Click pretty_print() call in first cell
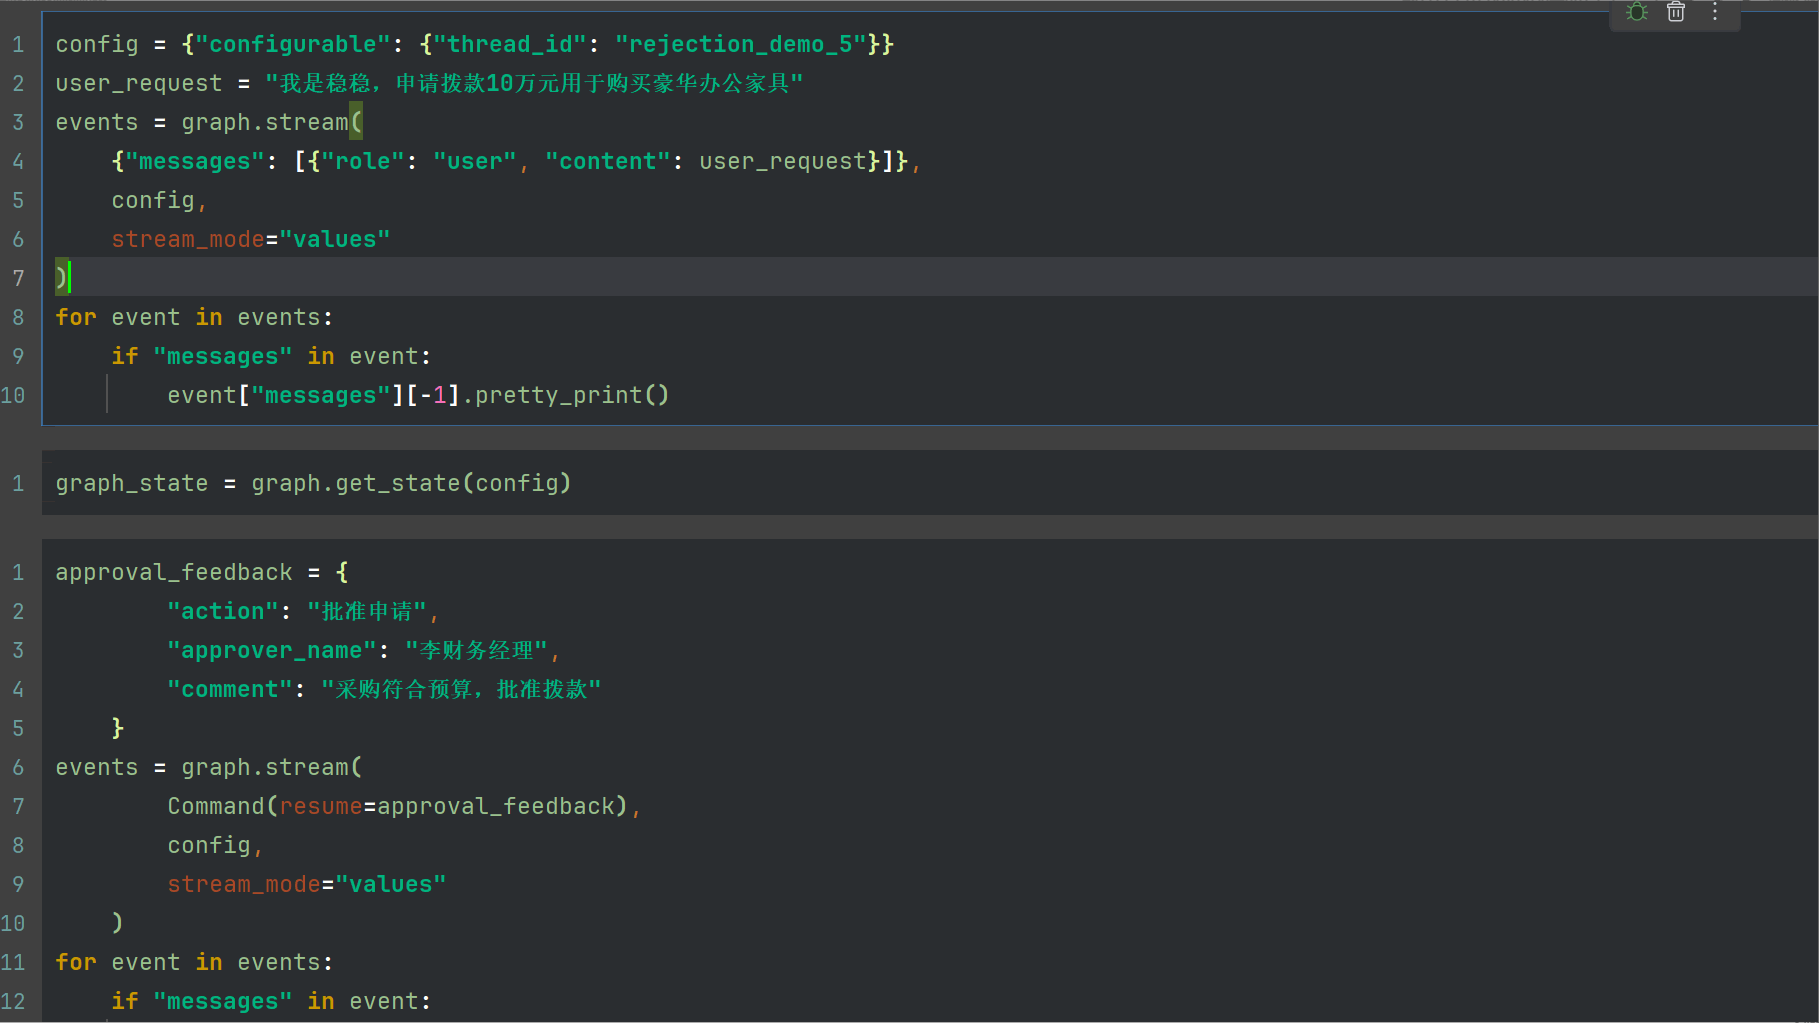The height and width of the screenshot is (1023, 1819). click(x=572, y=395)
